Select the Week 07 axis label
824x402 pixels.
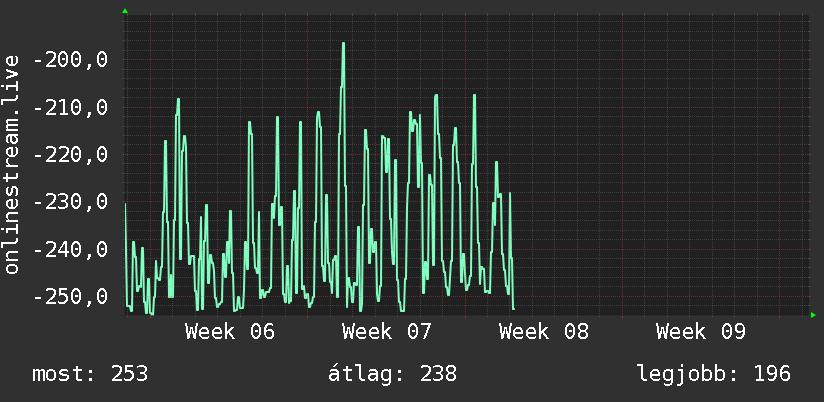point(387,332)
